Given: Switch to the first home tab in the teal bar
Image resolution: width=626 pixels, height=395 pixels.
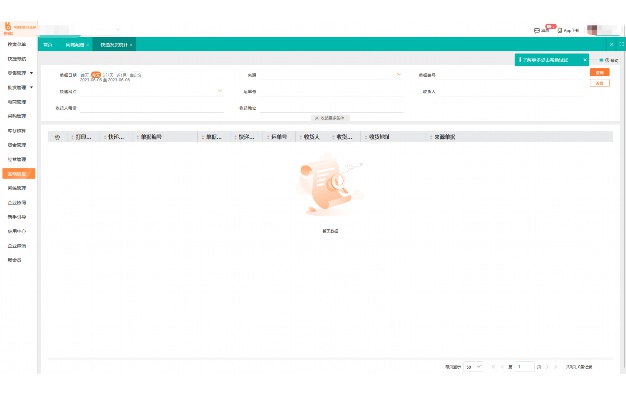Looking at the screenshot, I should (48, 45).
